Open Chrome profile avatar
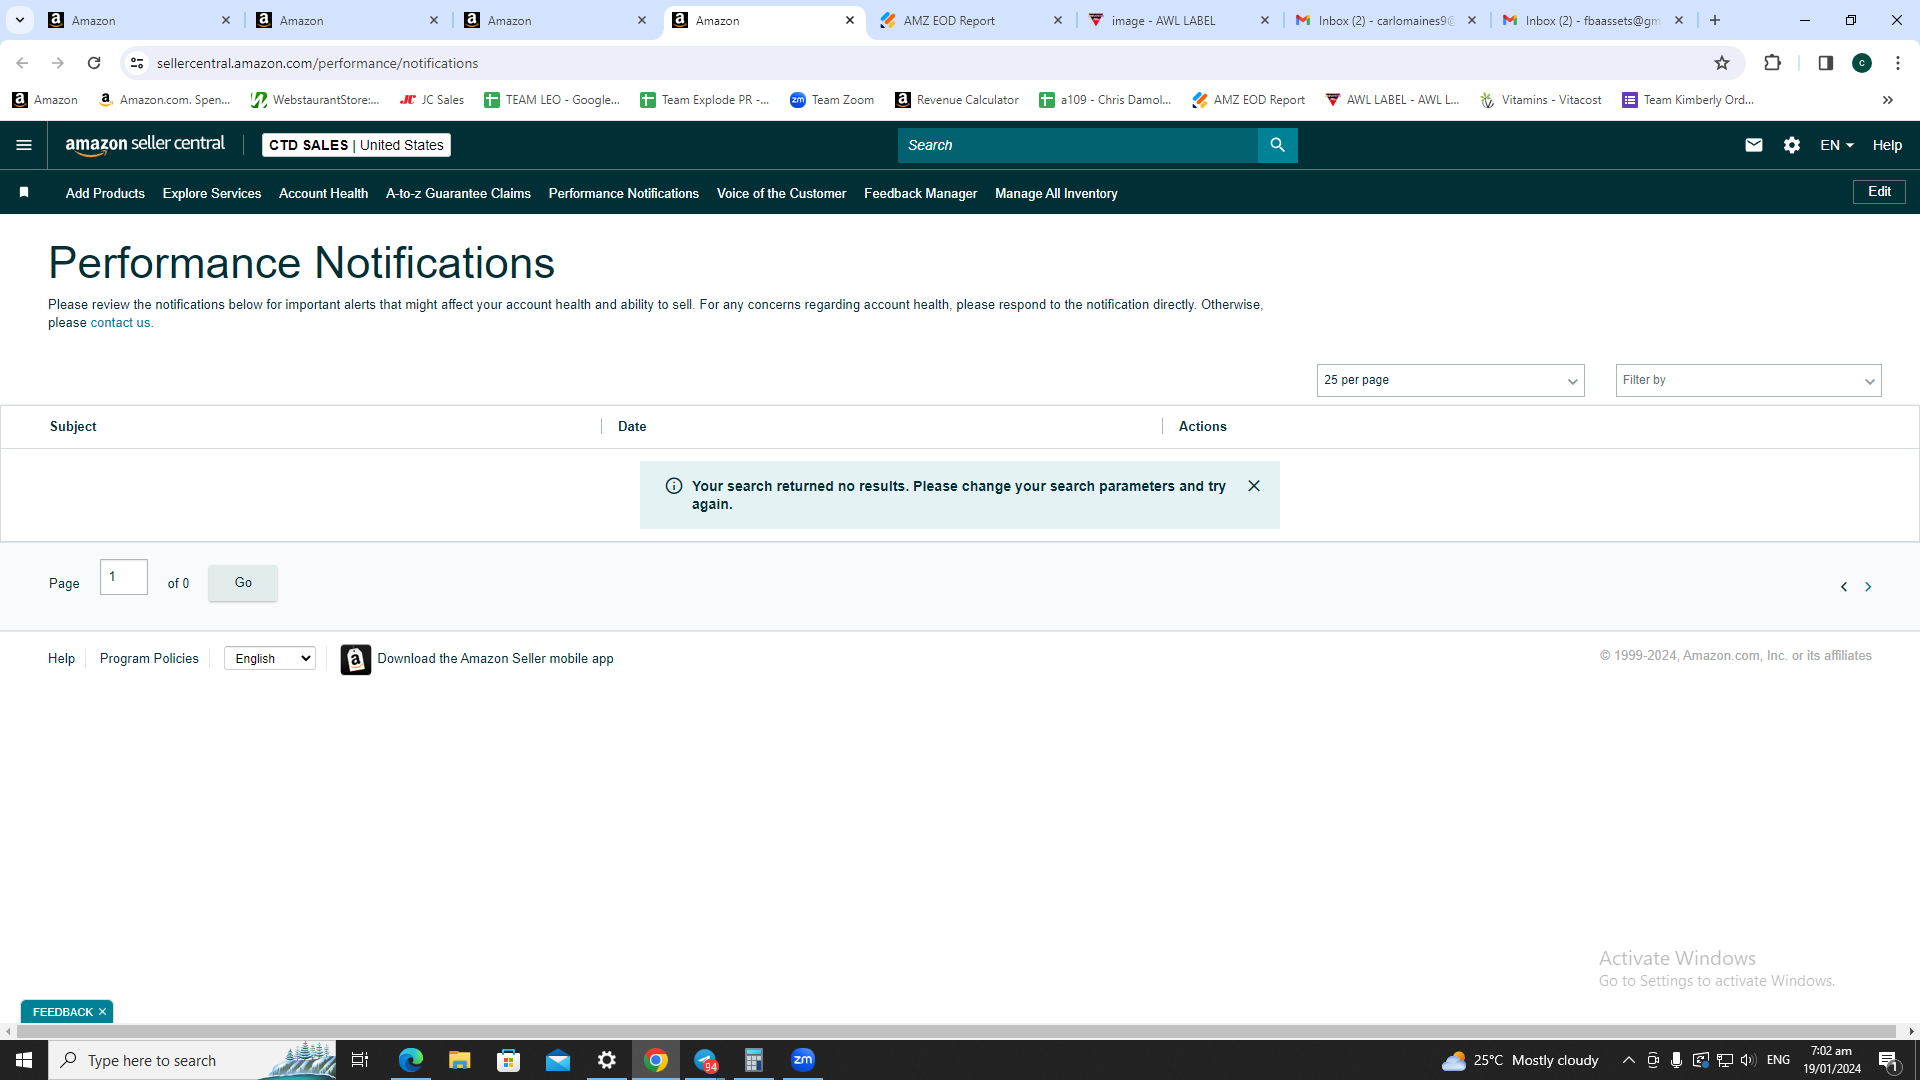Image resolution: width=1920 pixels, height=1080 pixels. click(1861, 63)
